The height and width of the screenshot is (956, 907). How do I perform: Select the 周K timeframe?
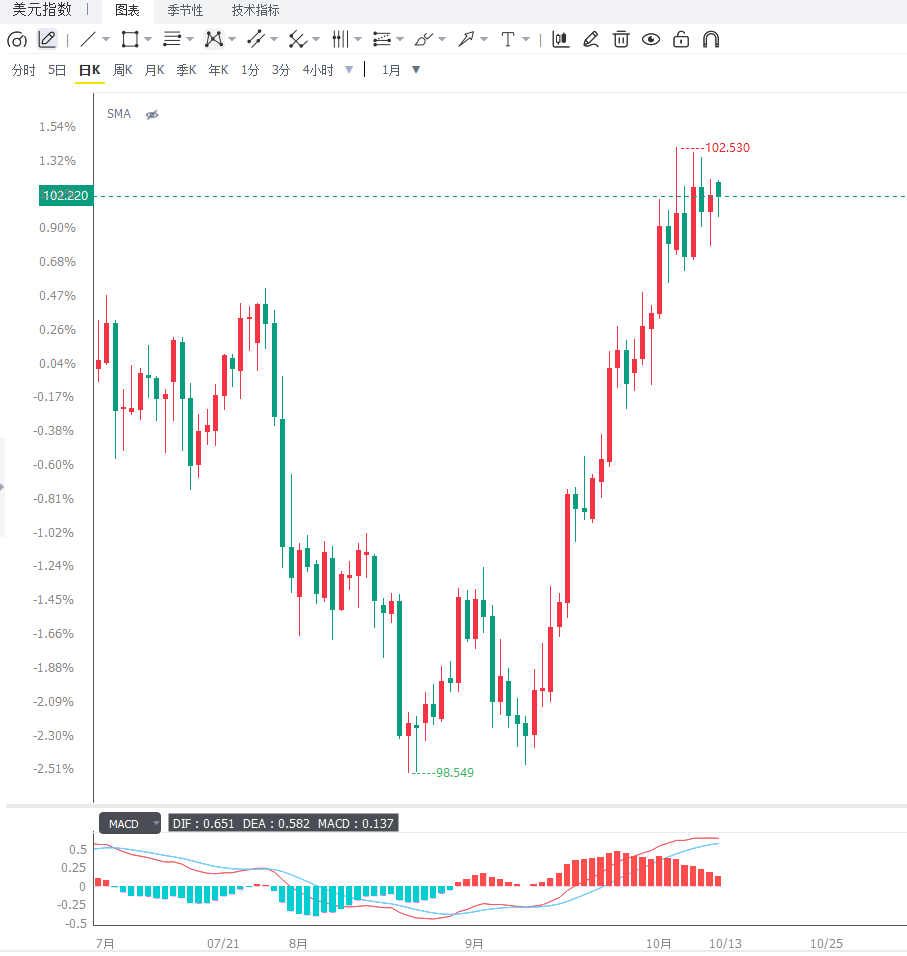pyautogui.click(x=123, y=70)
